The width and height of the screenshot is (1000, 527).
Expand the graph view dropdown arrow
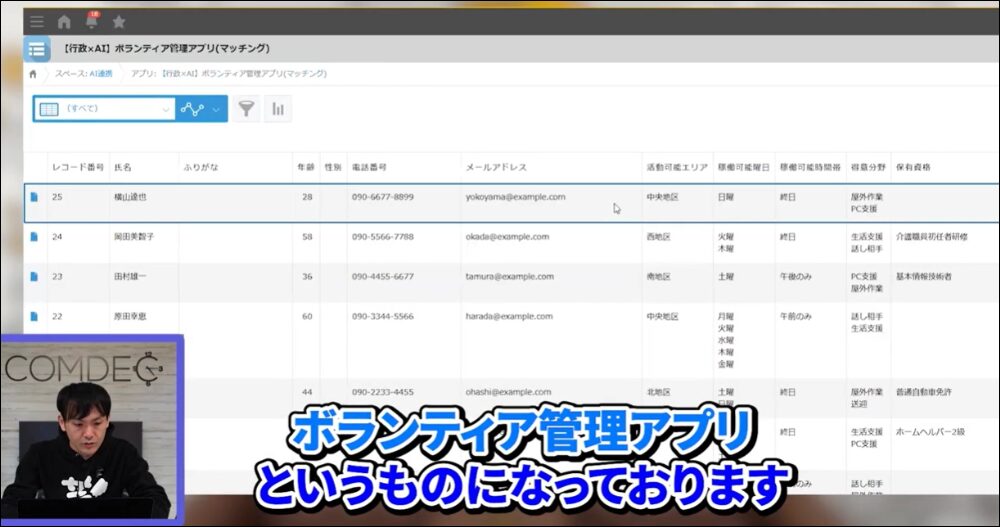(216, 109)
